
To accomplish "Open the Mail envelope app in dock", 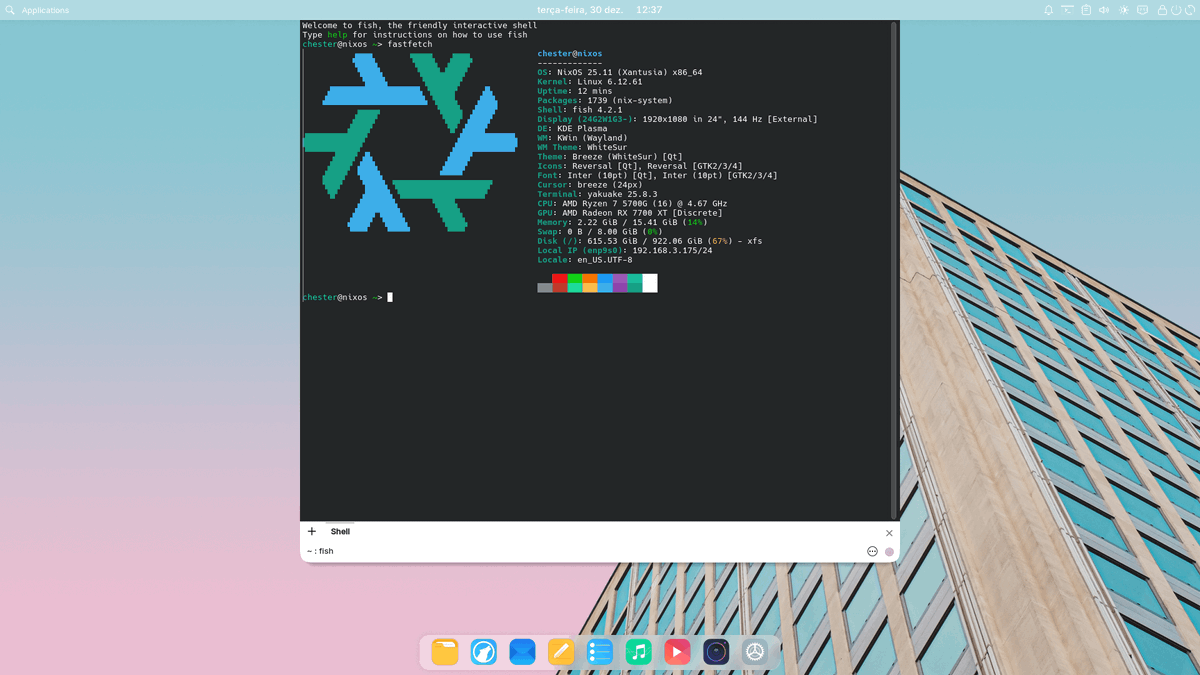I will click(522, 652).
